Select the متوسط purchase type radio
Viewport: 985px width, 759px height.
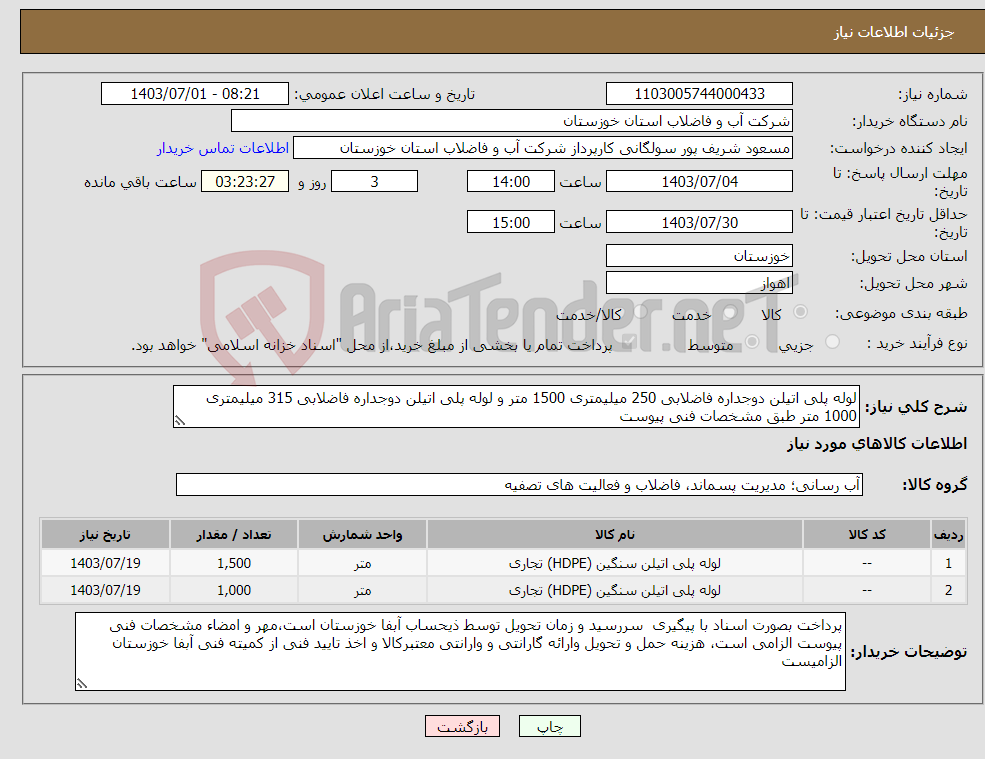[x=752, y=342]
